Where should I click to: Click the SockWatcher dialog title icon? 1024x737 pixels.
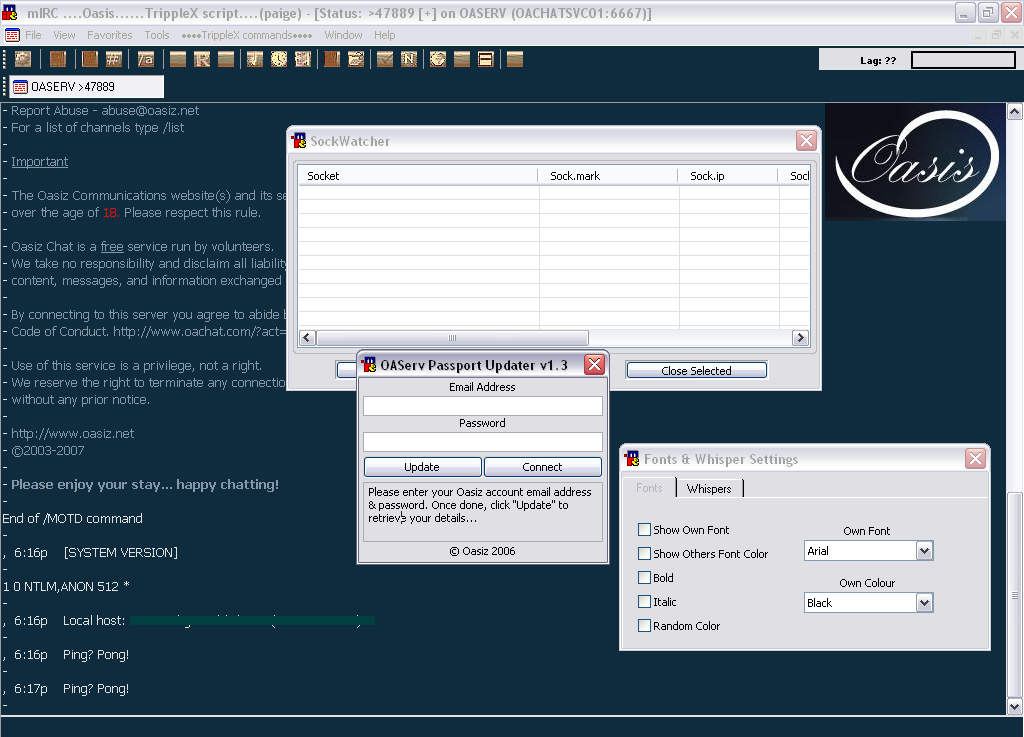point(299,140)
